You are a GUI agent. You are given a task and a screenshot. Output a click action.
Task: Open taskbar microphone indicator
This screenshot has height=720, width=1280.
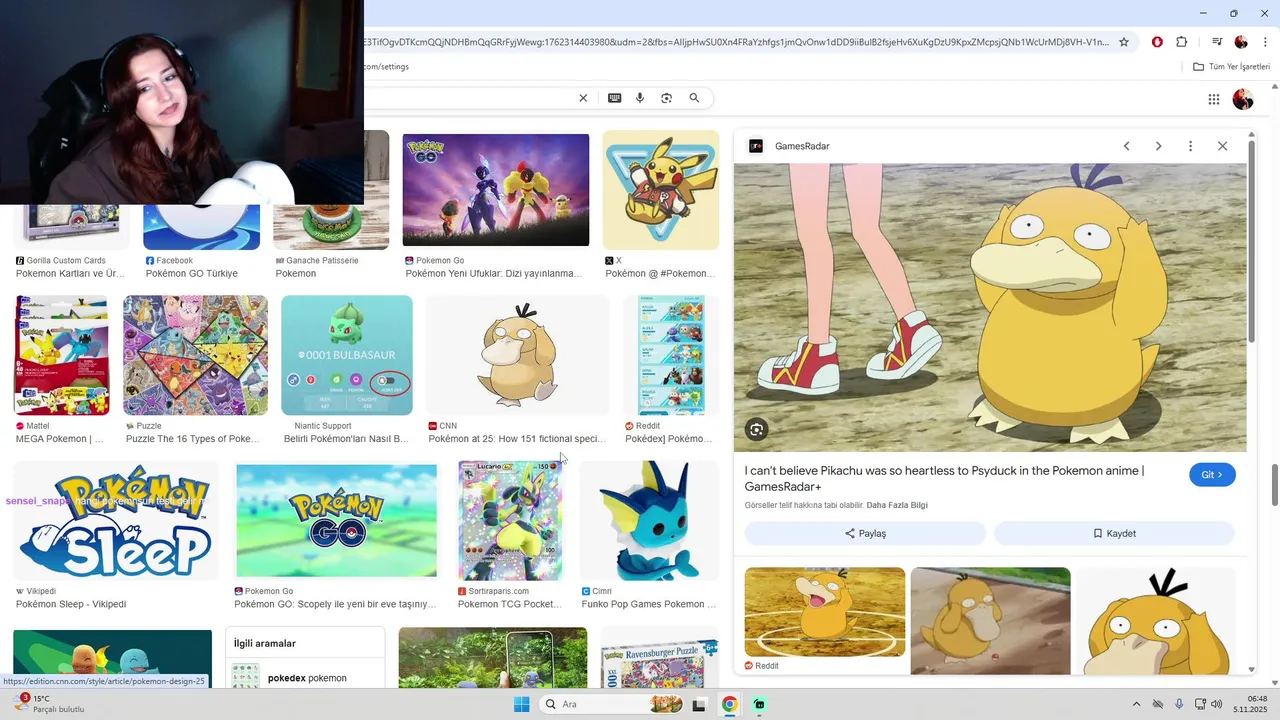pos(1179,704)
